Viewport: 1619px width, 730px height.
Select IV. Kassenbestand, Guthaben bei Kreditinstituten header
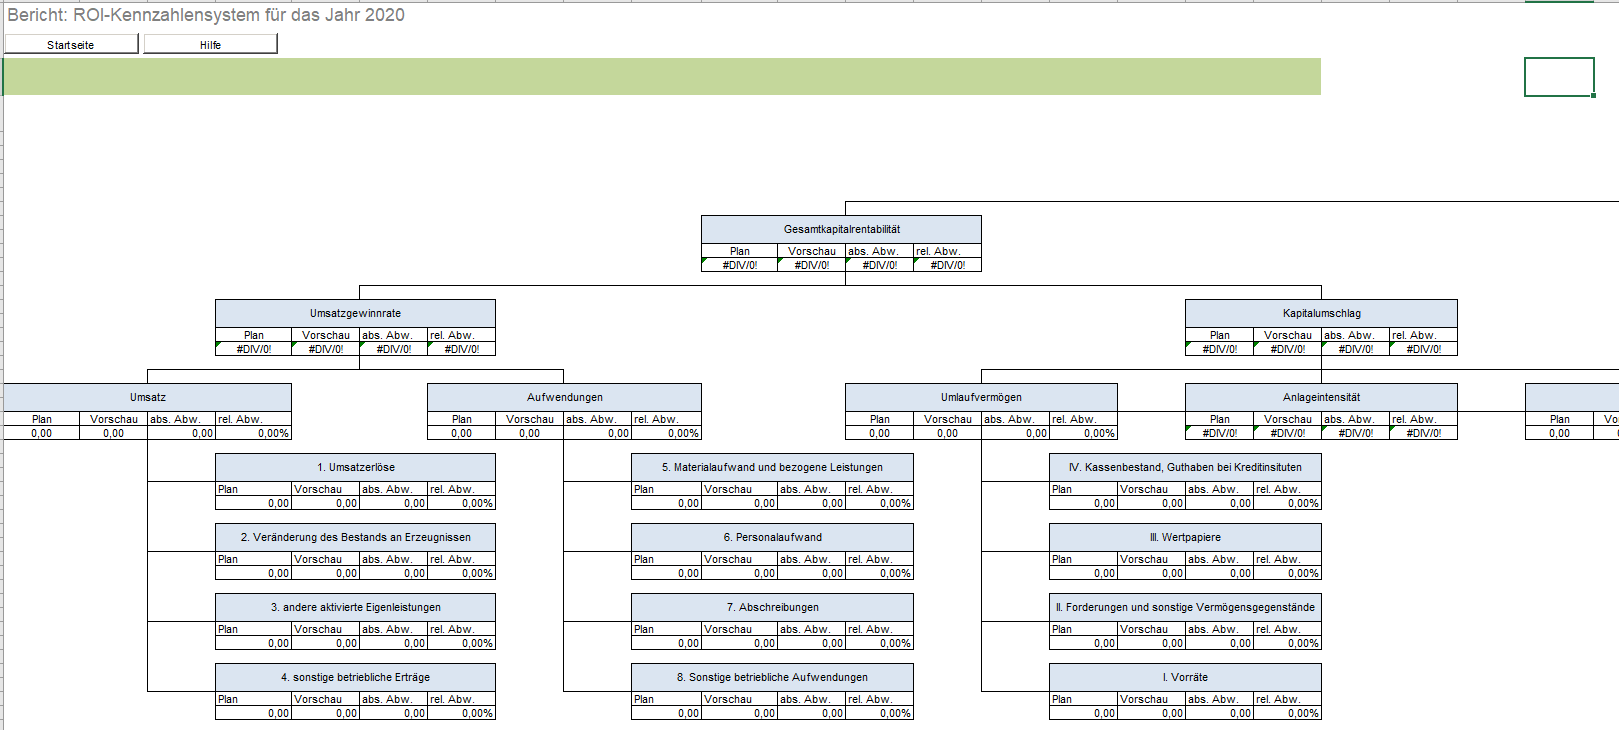[x=1185, y=467]
